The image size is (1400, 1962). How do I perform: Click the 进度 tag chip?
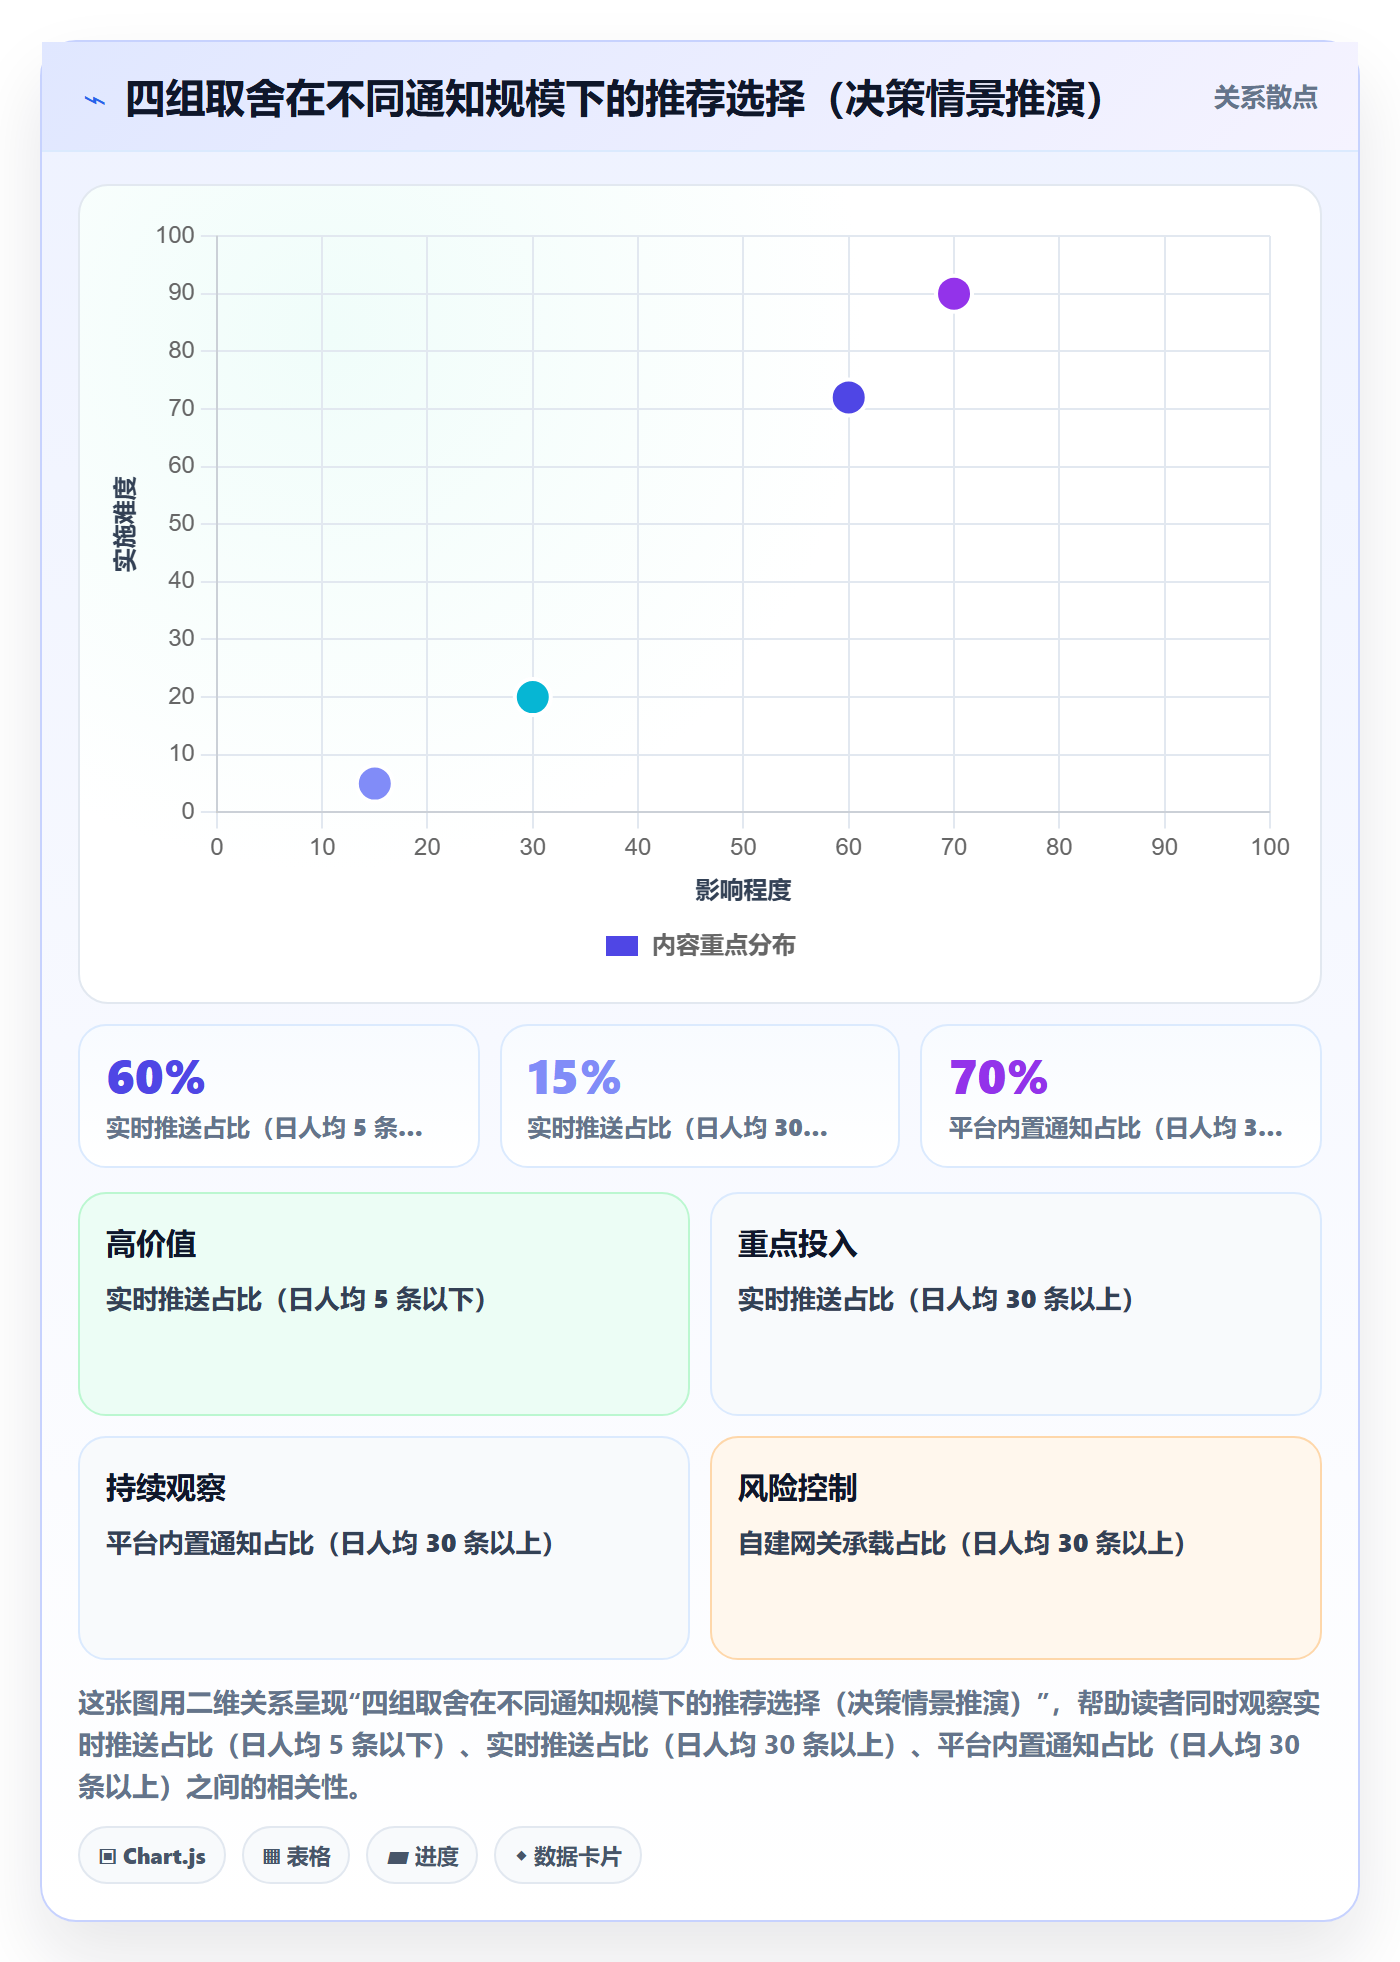[x=422, y=1856]
